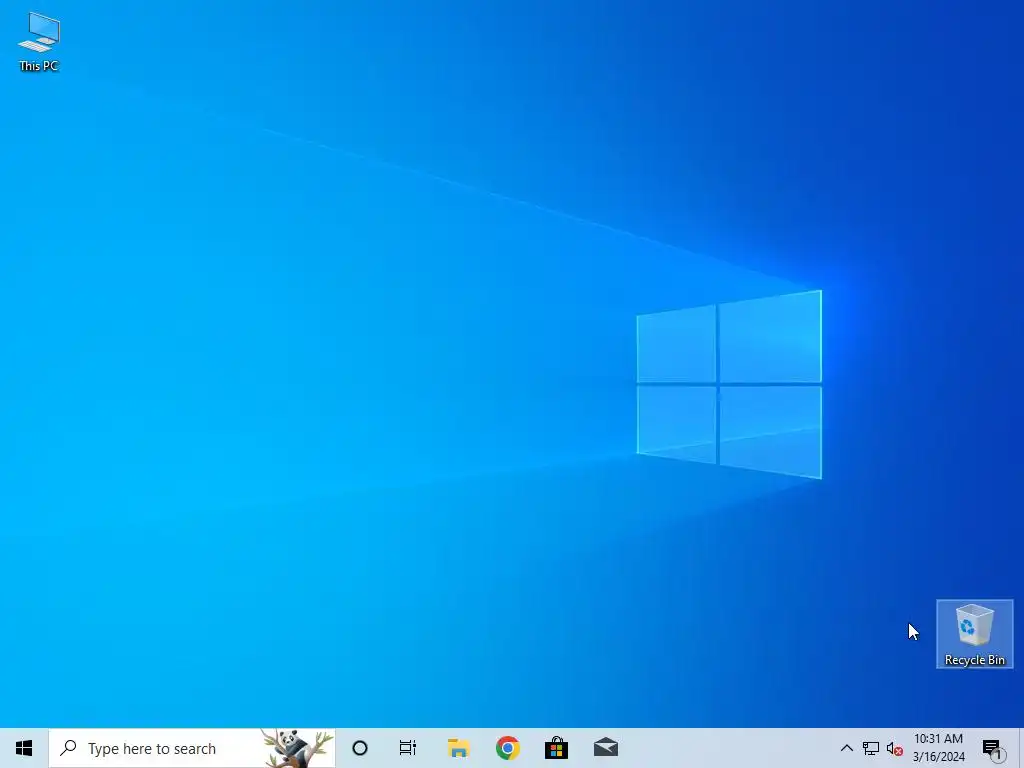Open Task View on the taskbar
The image size is (1024, 768).
tap(408, 748)
